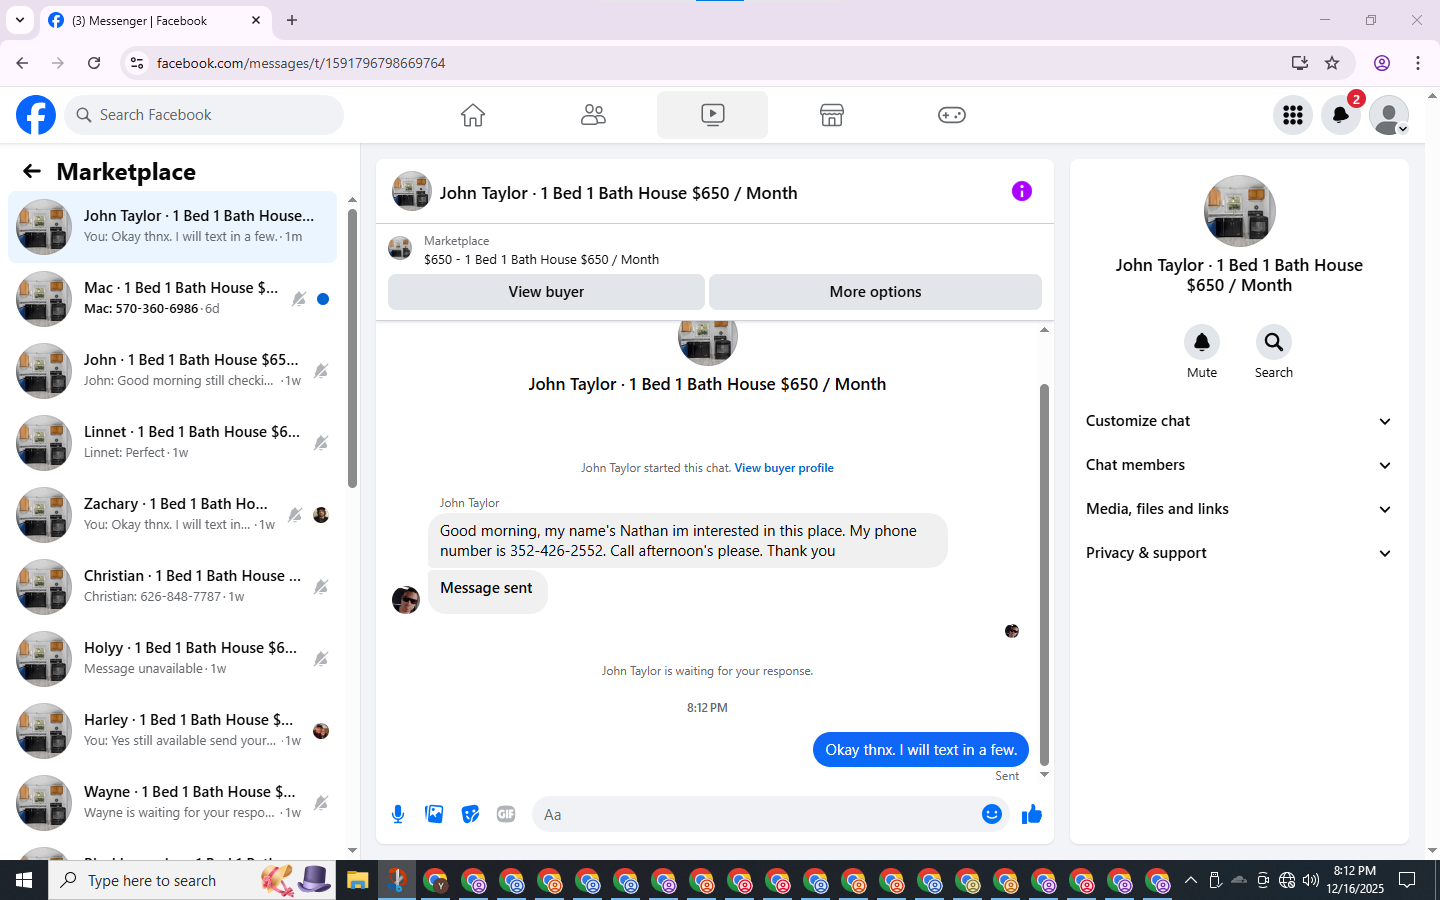Open the Chrome three-dot menu
Image resolution: width=1440 pixels, height=900 pixels.
coord(1418,63)
